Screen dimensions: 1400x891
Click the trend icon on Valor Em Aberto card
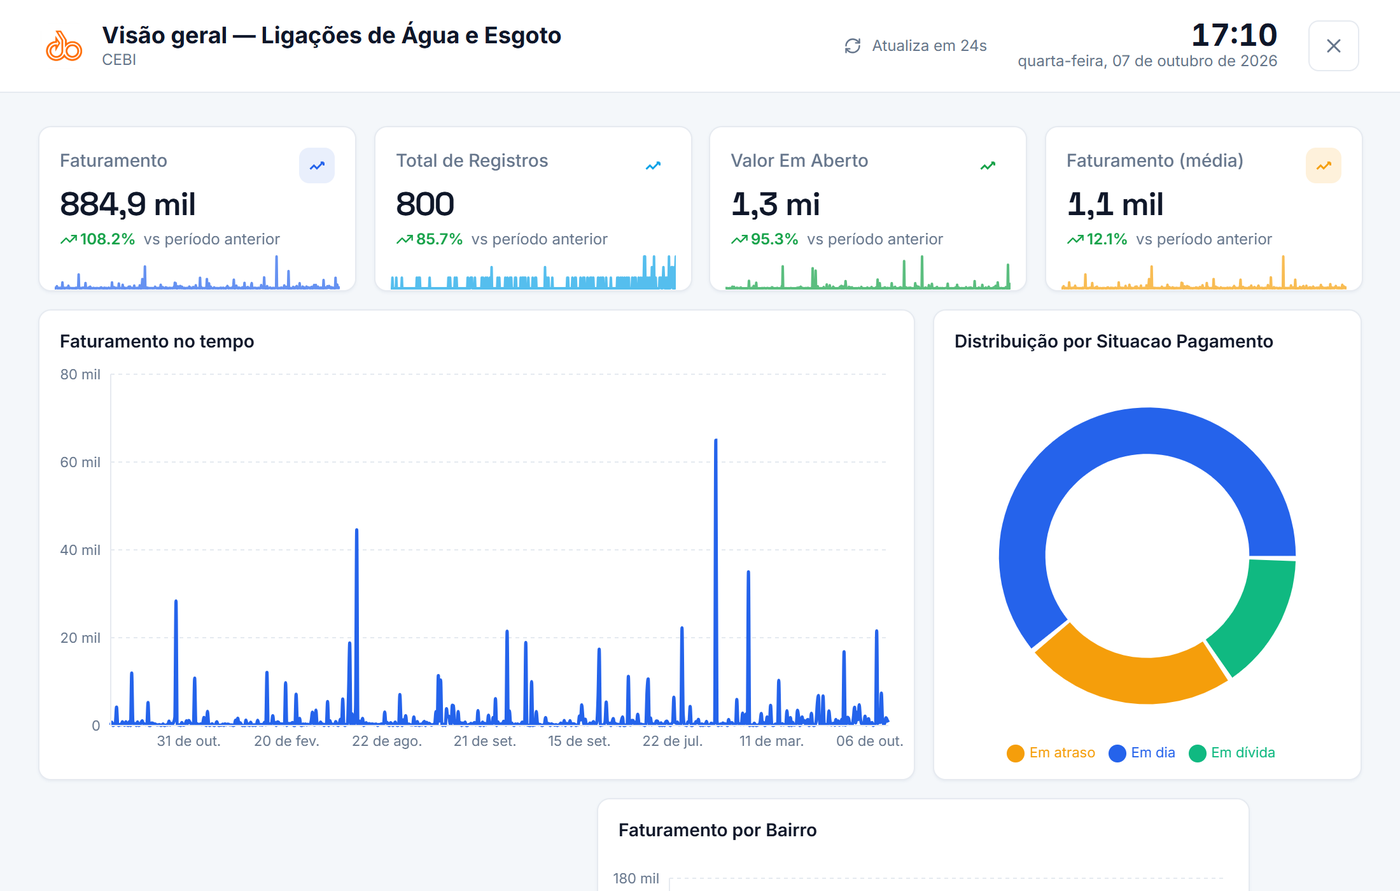(x=988, y=166)
